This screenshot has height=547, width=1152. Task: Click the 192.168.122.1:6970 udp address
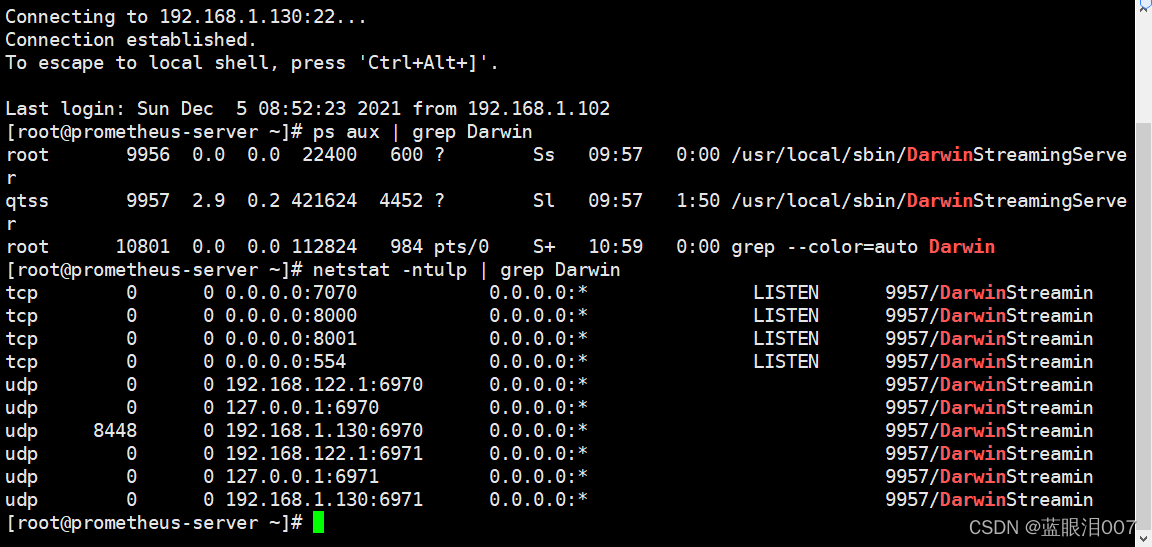coord(324,385)
